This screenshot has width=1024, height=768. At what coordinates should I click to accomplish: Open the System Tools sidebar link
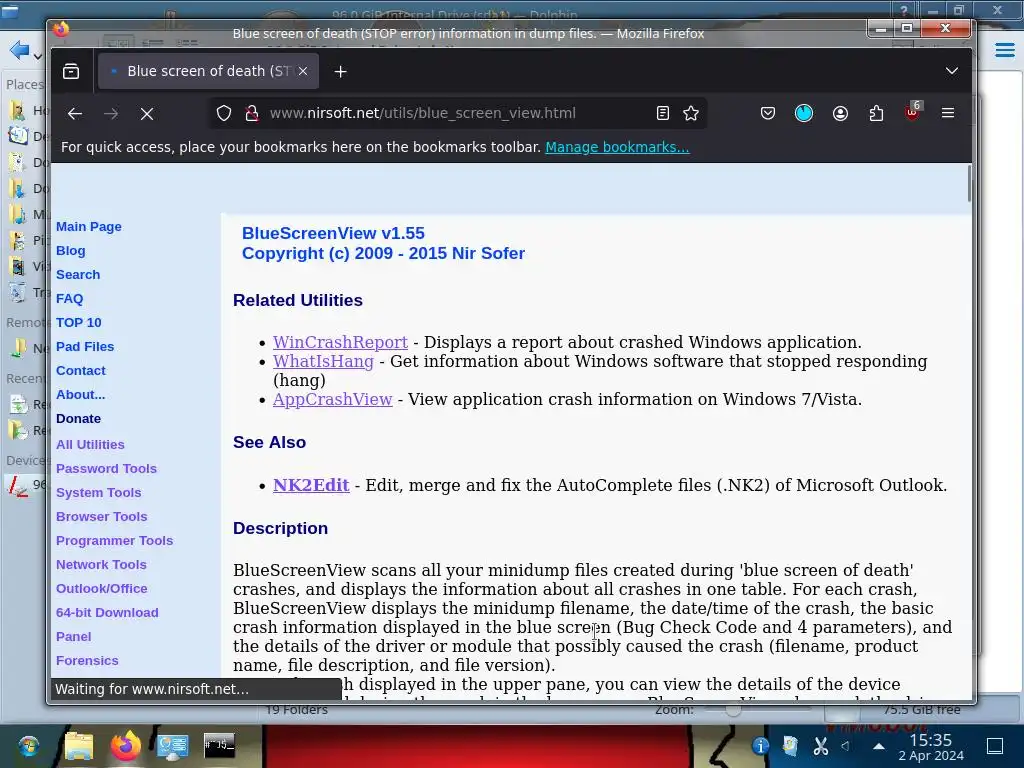(x=99, y=492)
